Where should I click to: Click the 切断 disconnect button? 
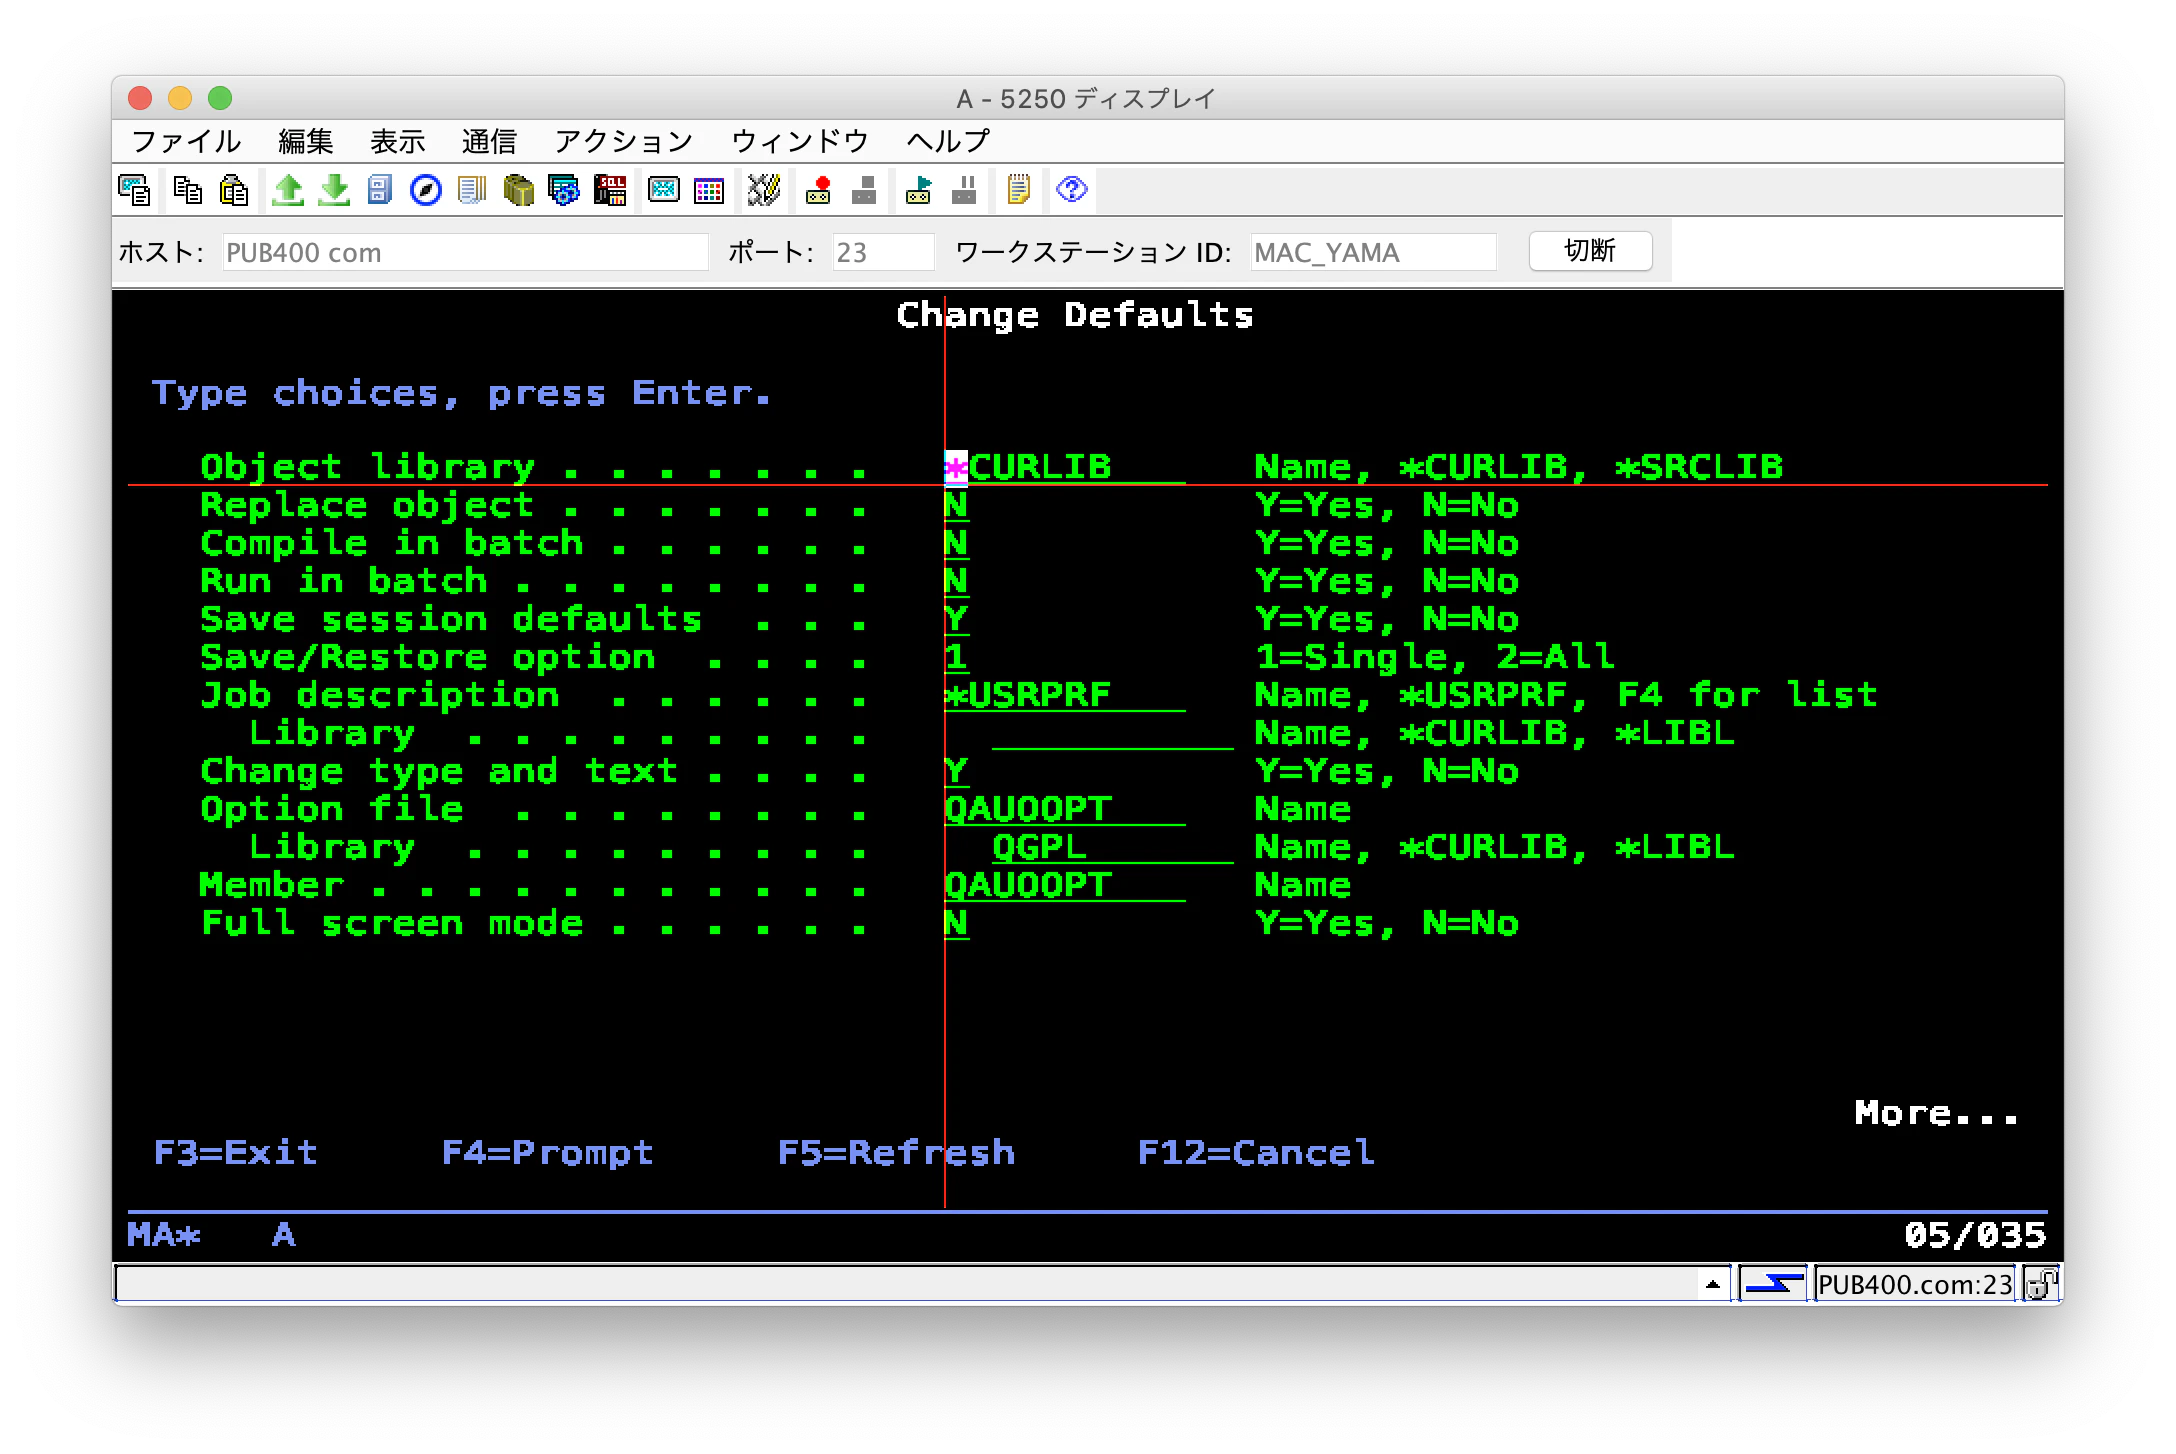coord(1589,251)
